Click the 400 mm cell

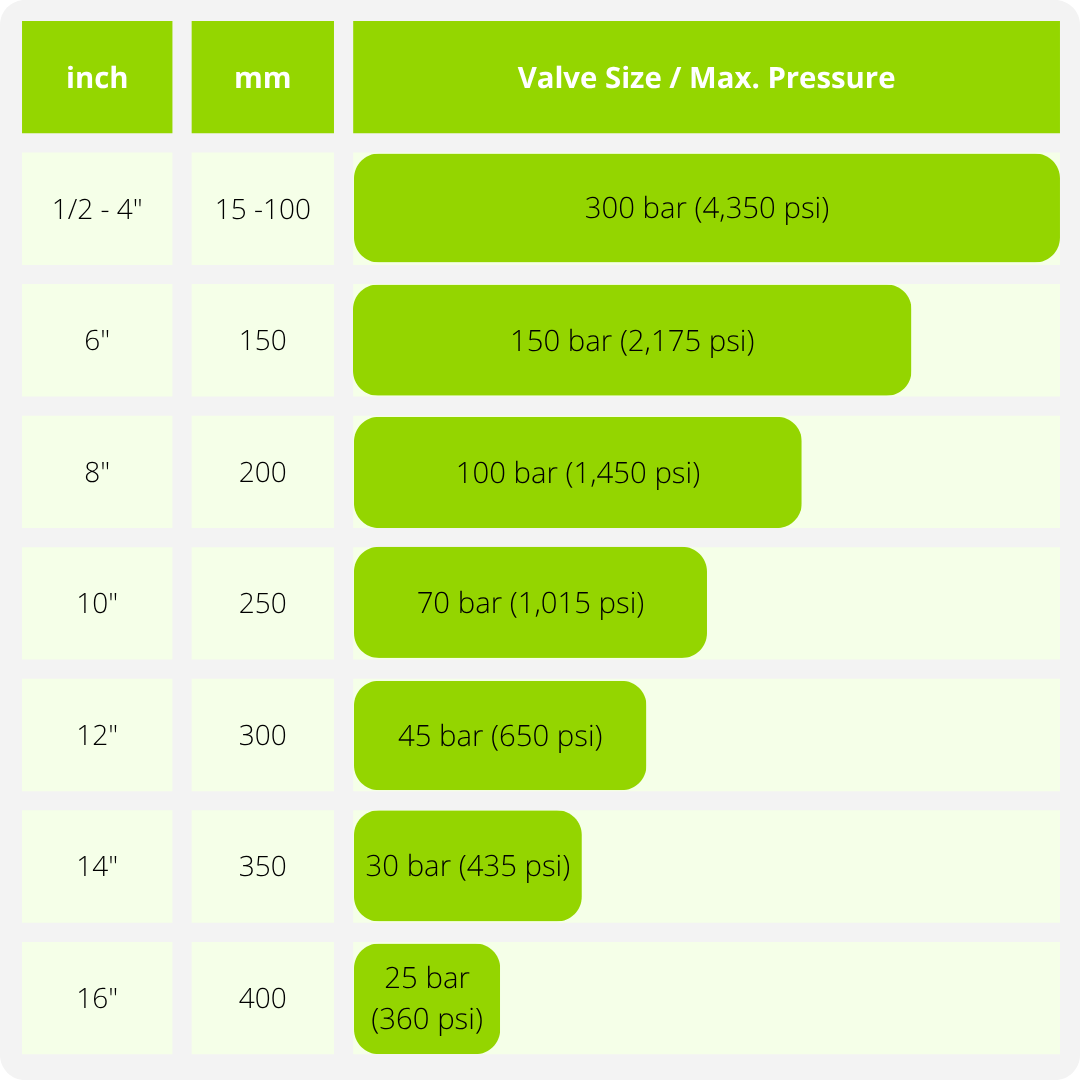tap(262, 998)
